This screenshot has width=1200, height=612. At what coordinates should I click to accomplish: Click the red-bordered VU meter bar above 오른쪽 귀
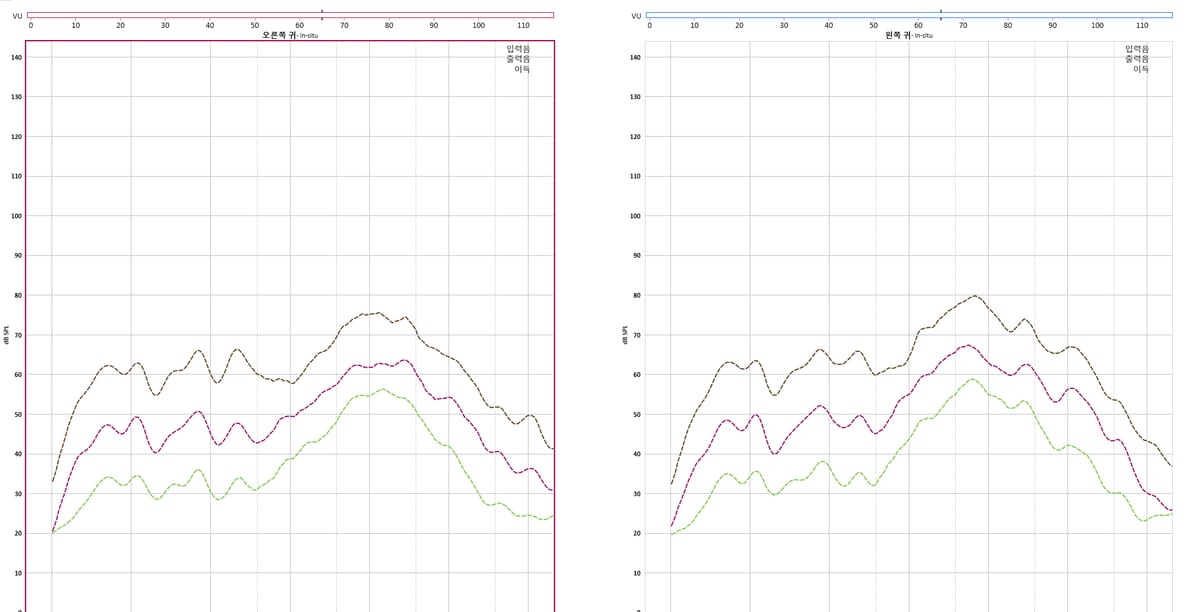pos(290,15)
